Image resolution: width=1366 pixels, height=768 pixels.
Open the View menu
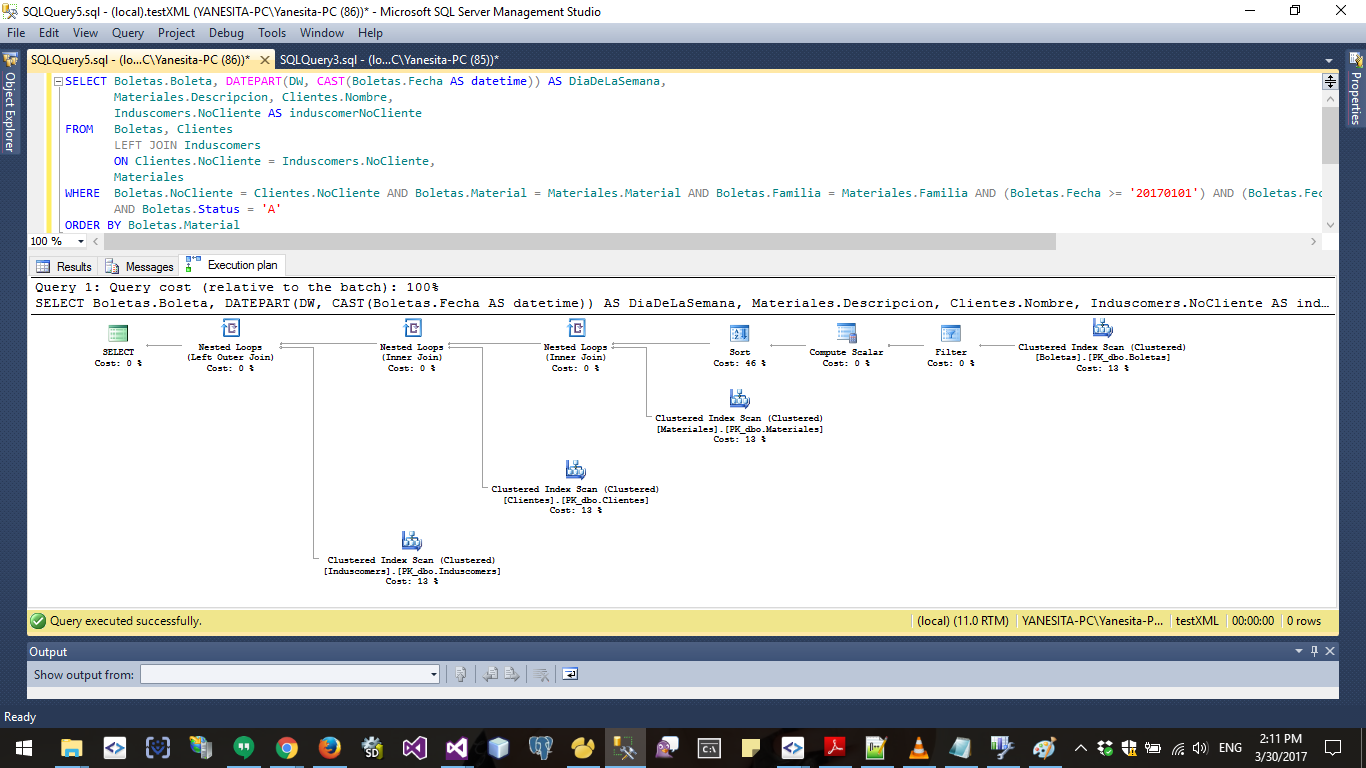(85, 33)
